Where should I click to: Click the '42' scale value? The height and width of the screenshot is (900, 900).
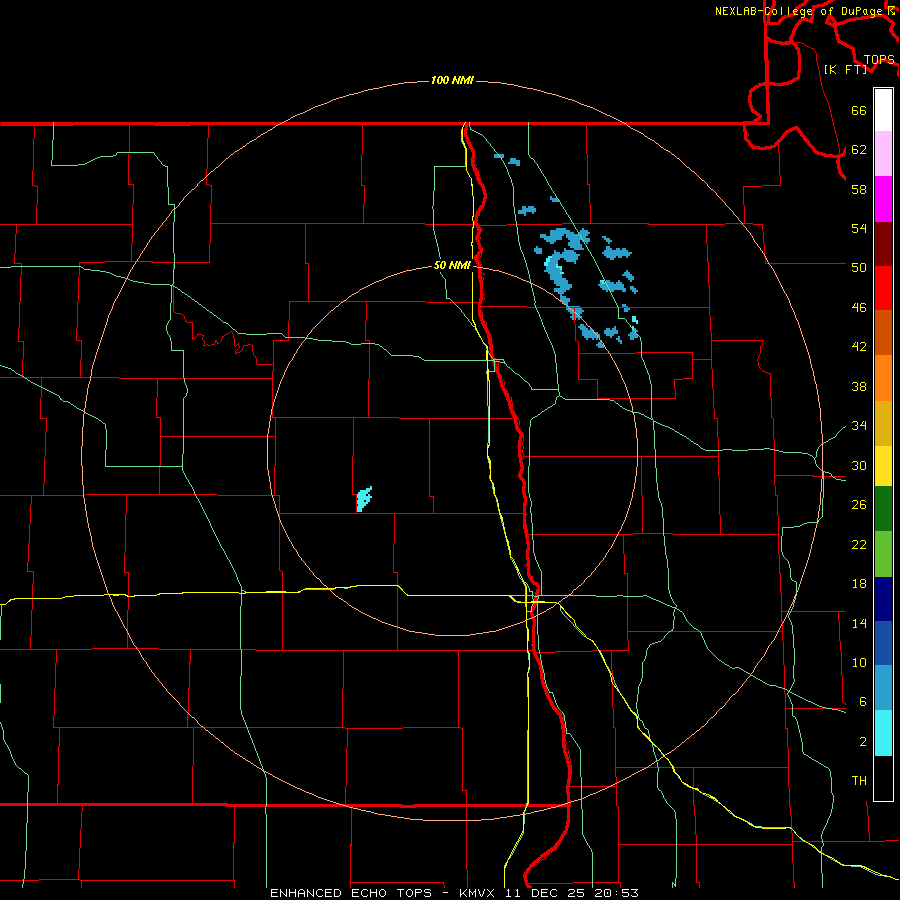(859, 347)
